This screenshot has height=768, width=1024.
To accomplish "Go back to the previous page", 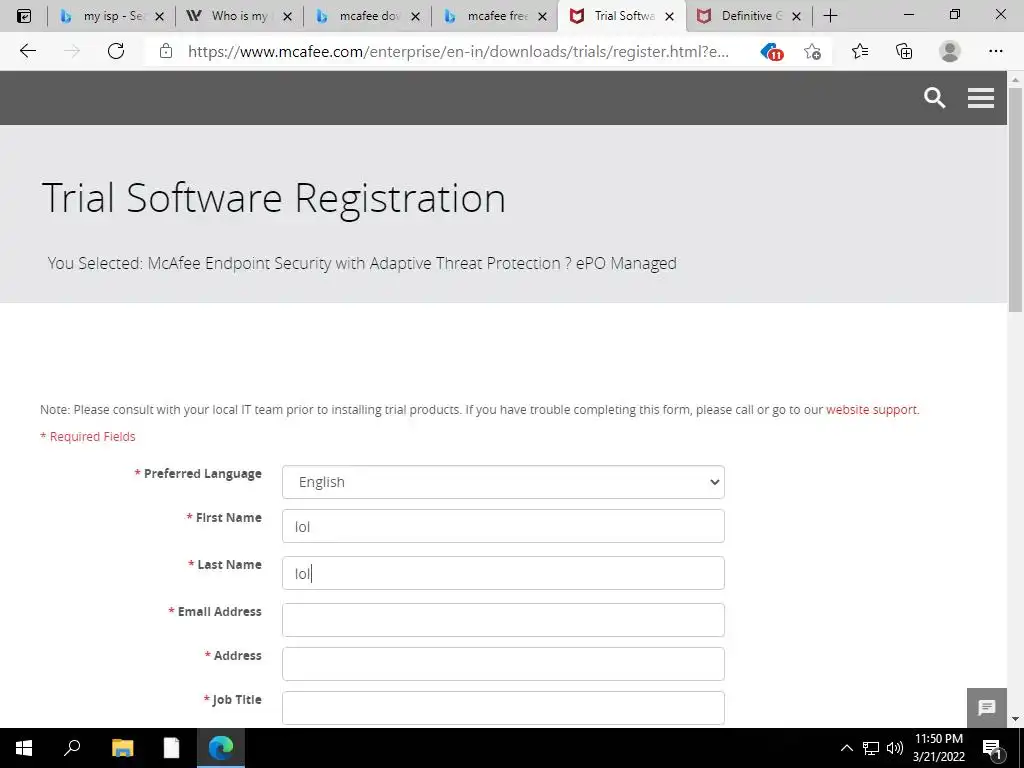I will tap(27, 51).
